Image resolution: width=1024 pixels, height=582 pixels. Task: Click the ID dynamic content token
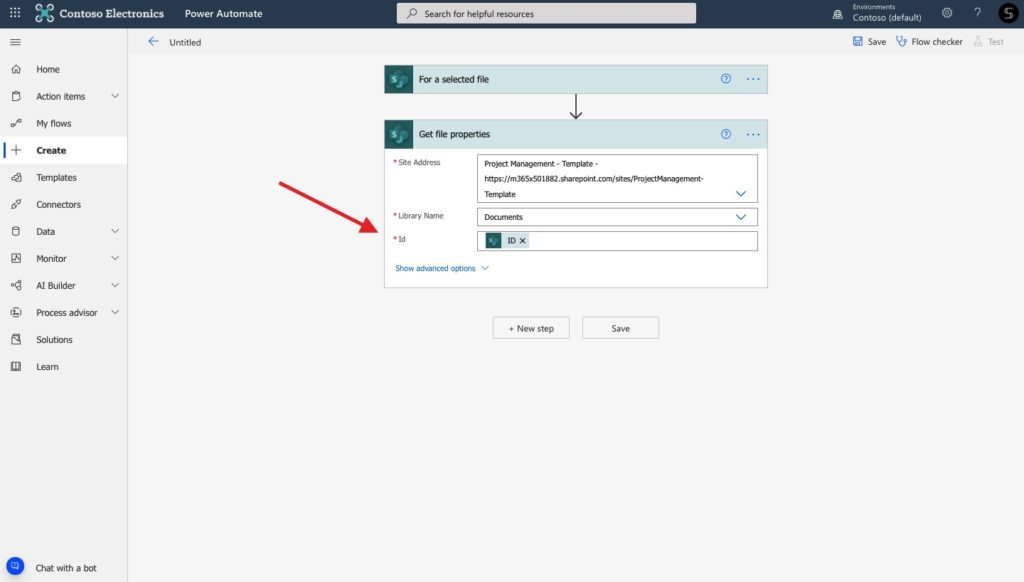point(506,241)
